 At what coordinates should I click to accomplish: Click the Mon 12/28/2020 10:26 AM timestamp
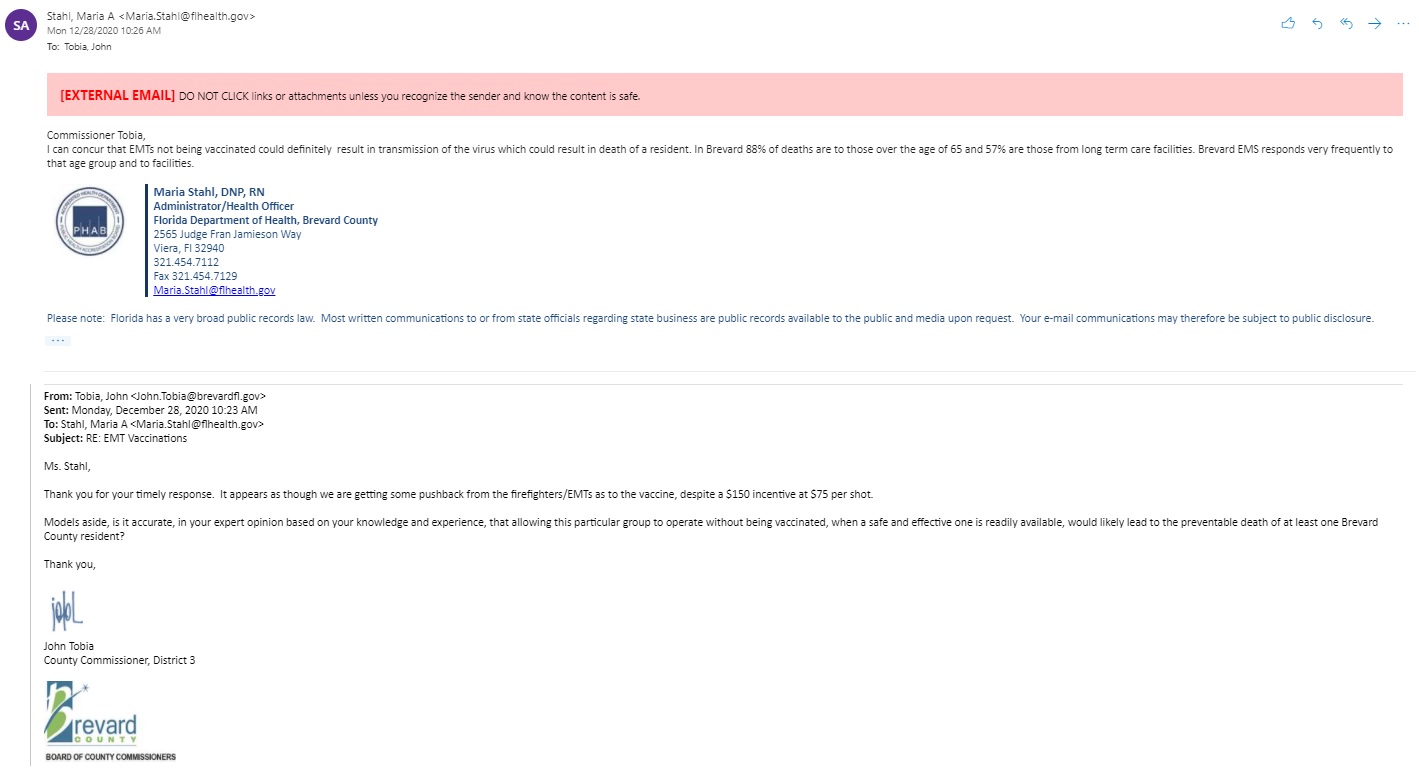coord(104,31)
